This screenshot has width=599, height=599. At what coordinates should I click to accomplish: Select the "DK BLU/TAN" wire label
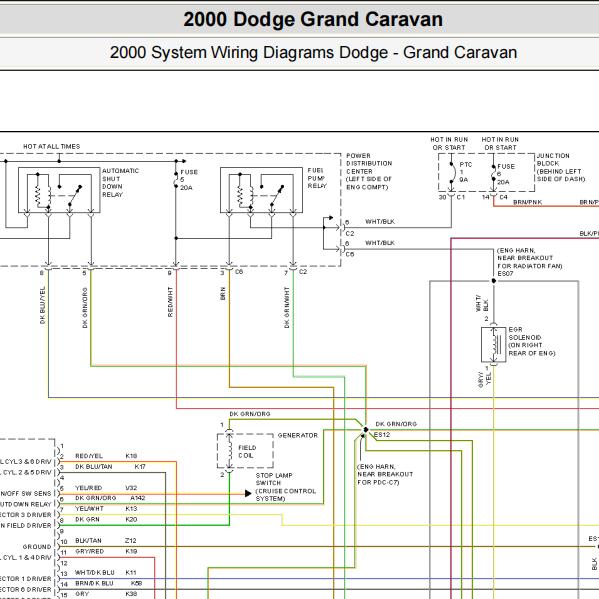point(94,466)
